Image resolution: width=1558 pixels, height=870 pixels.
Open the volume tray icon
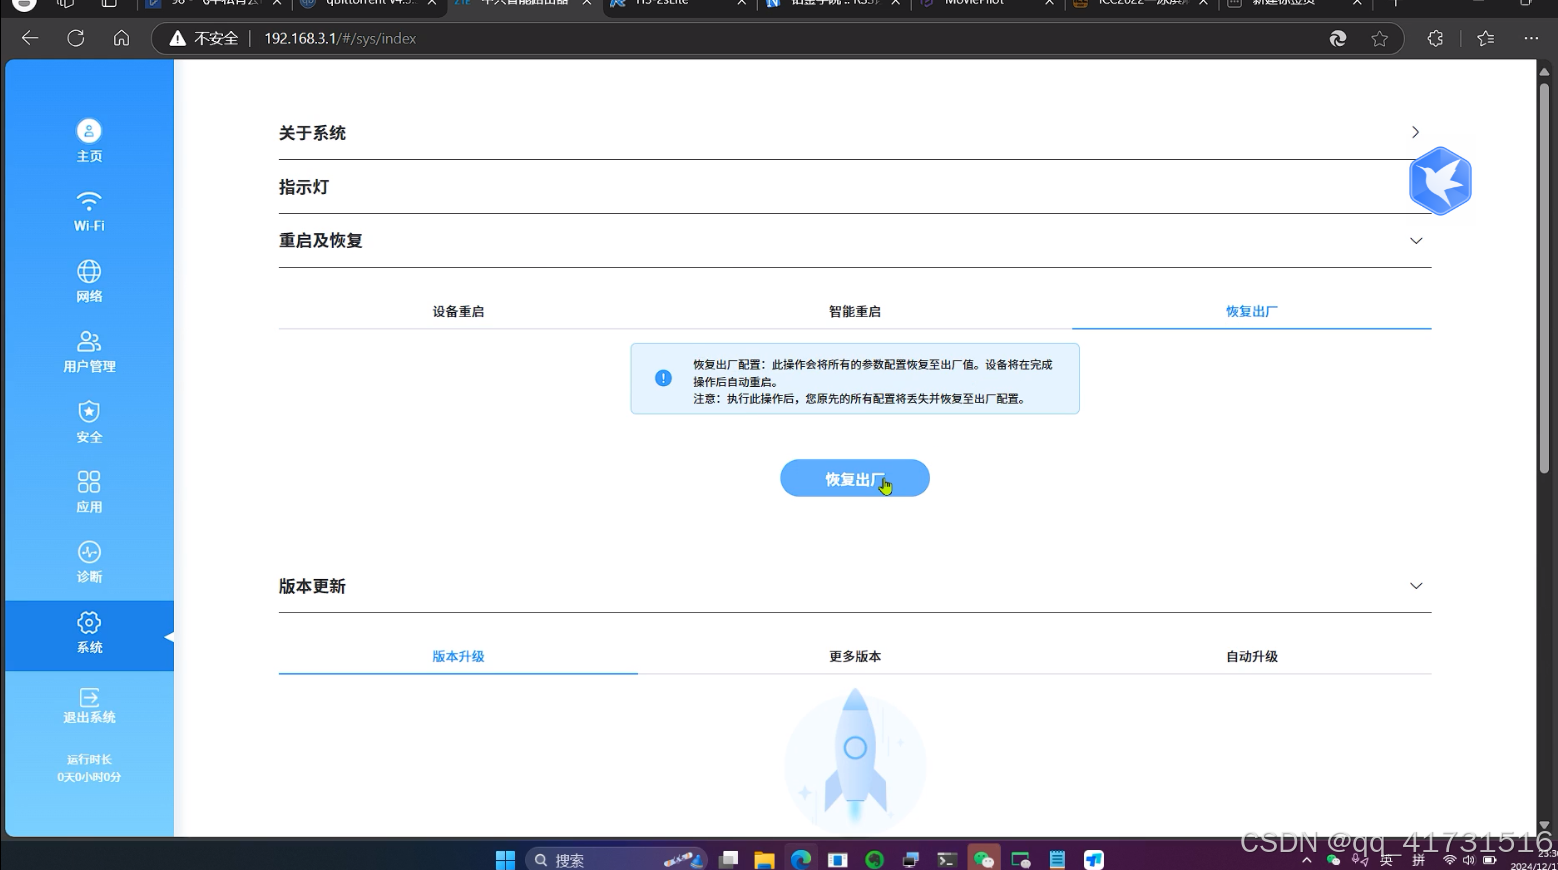point(1468,860)
